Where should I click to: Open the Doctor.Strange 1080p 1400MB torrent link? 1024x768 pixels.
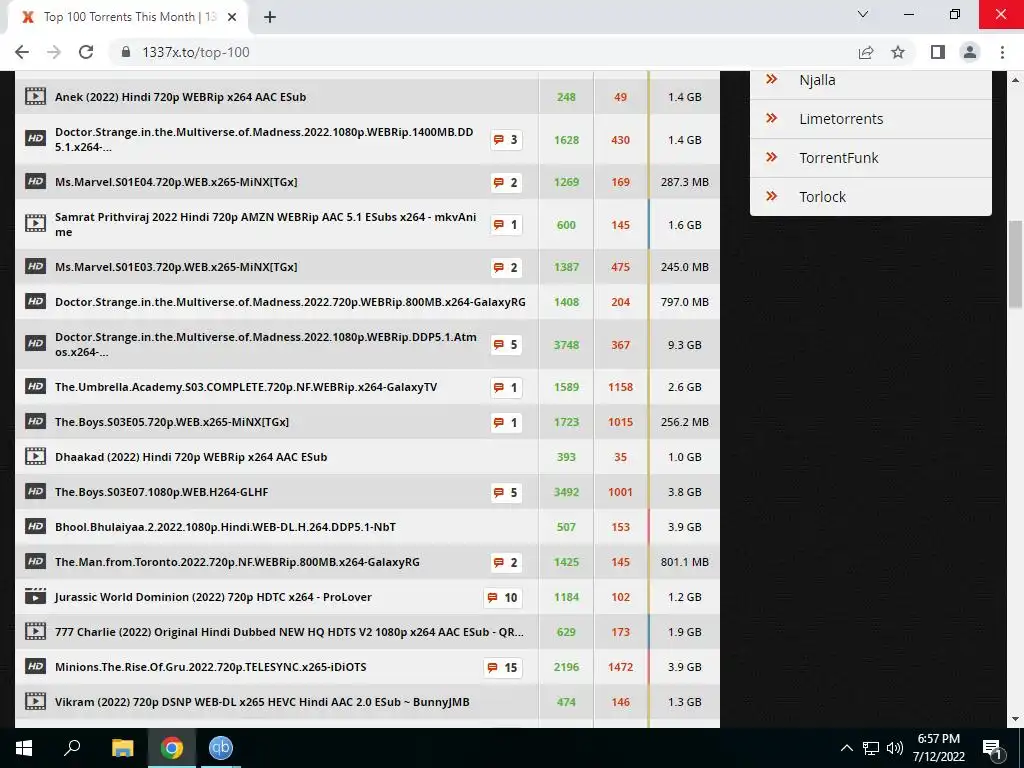click(264, 140)
